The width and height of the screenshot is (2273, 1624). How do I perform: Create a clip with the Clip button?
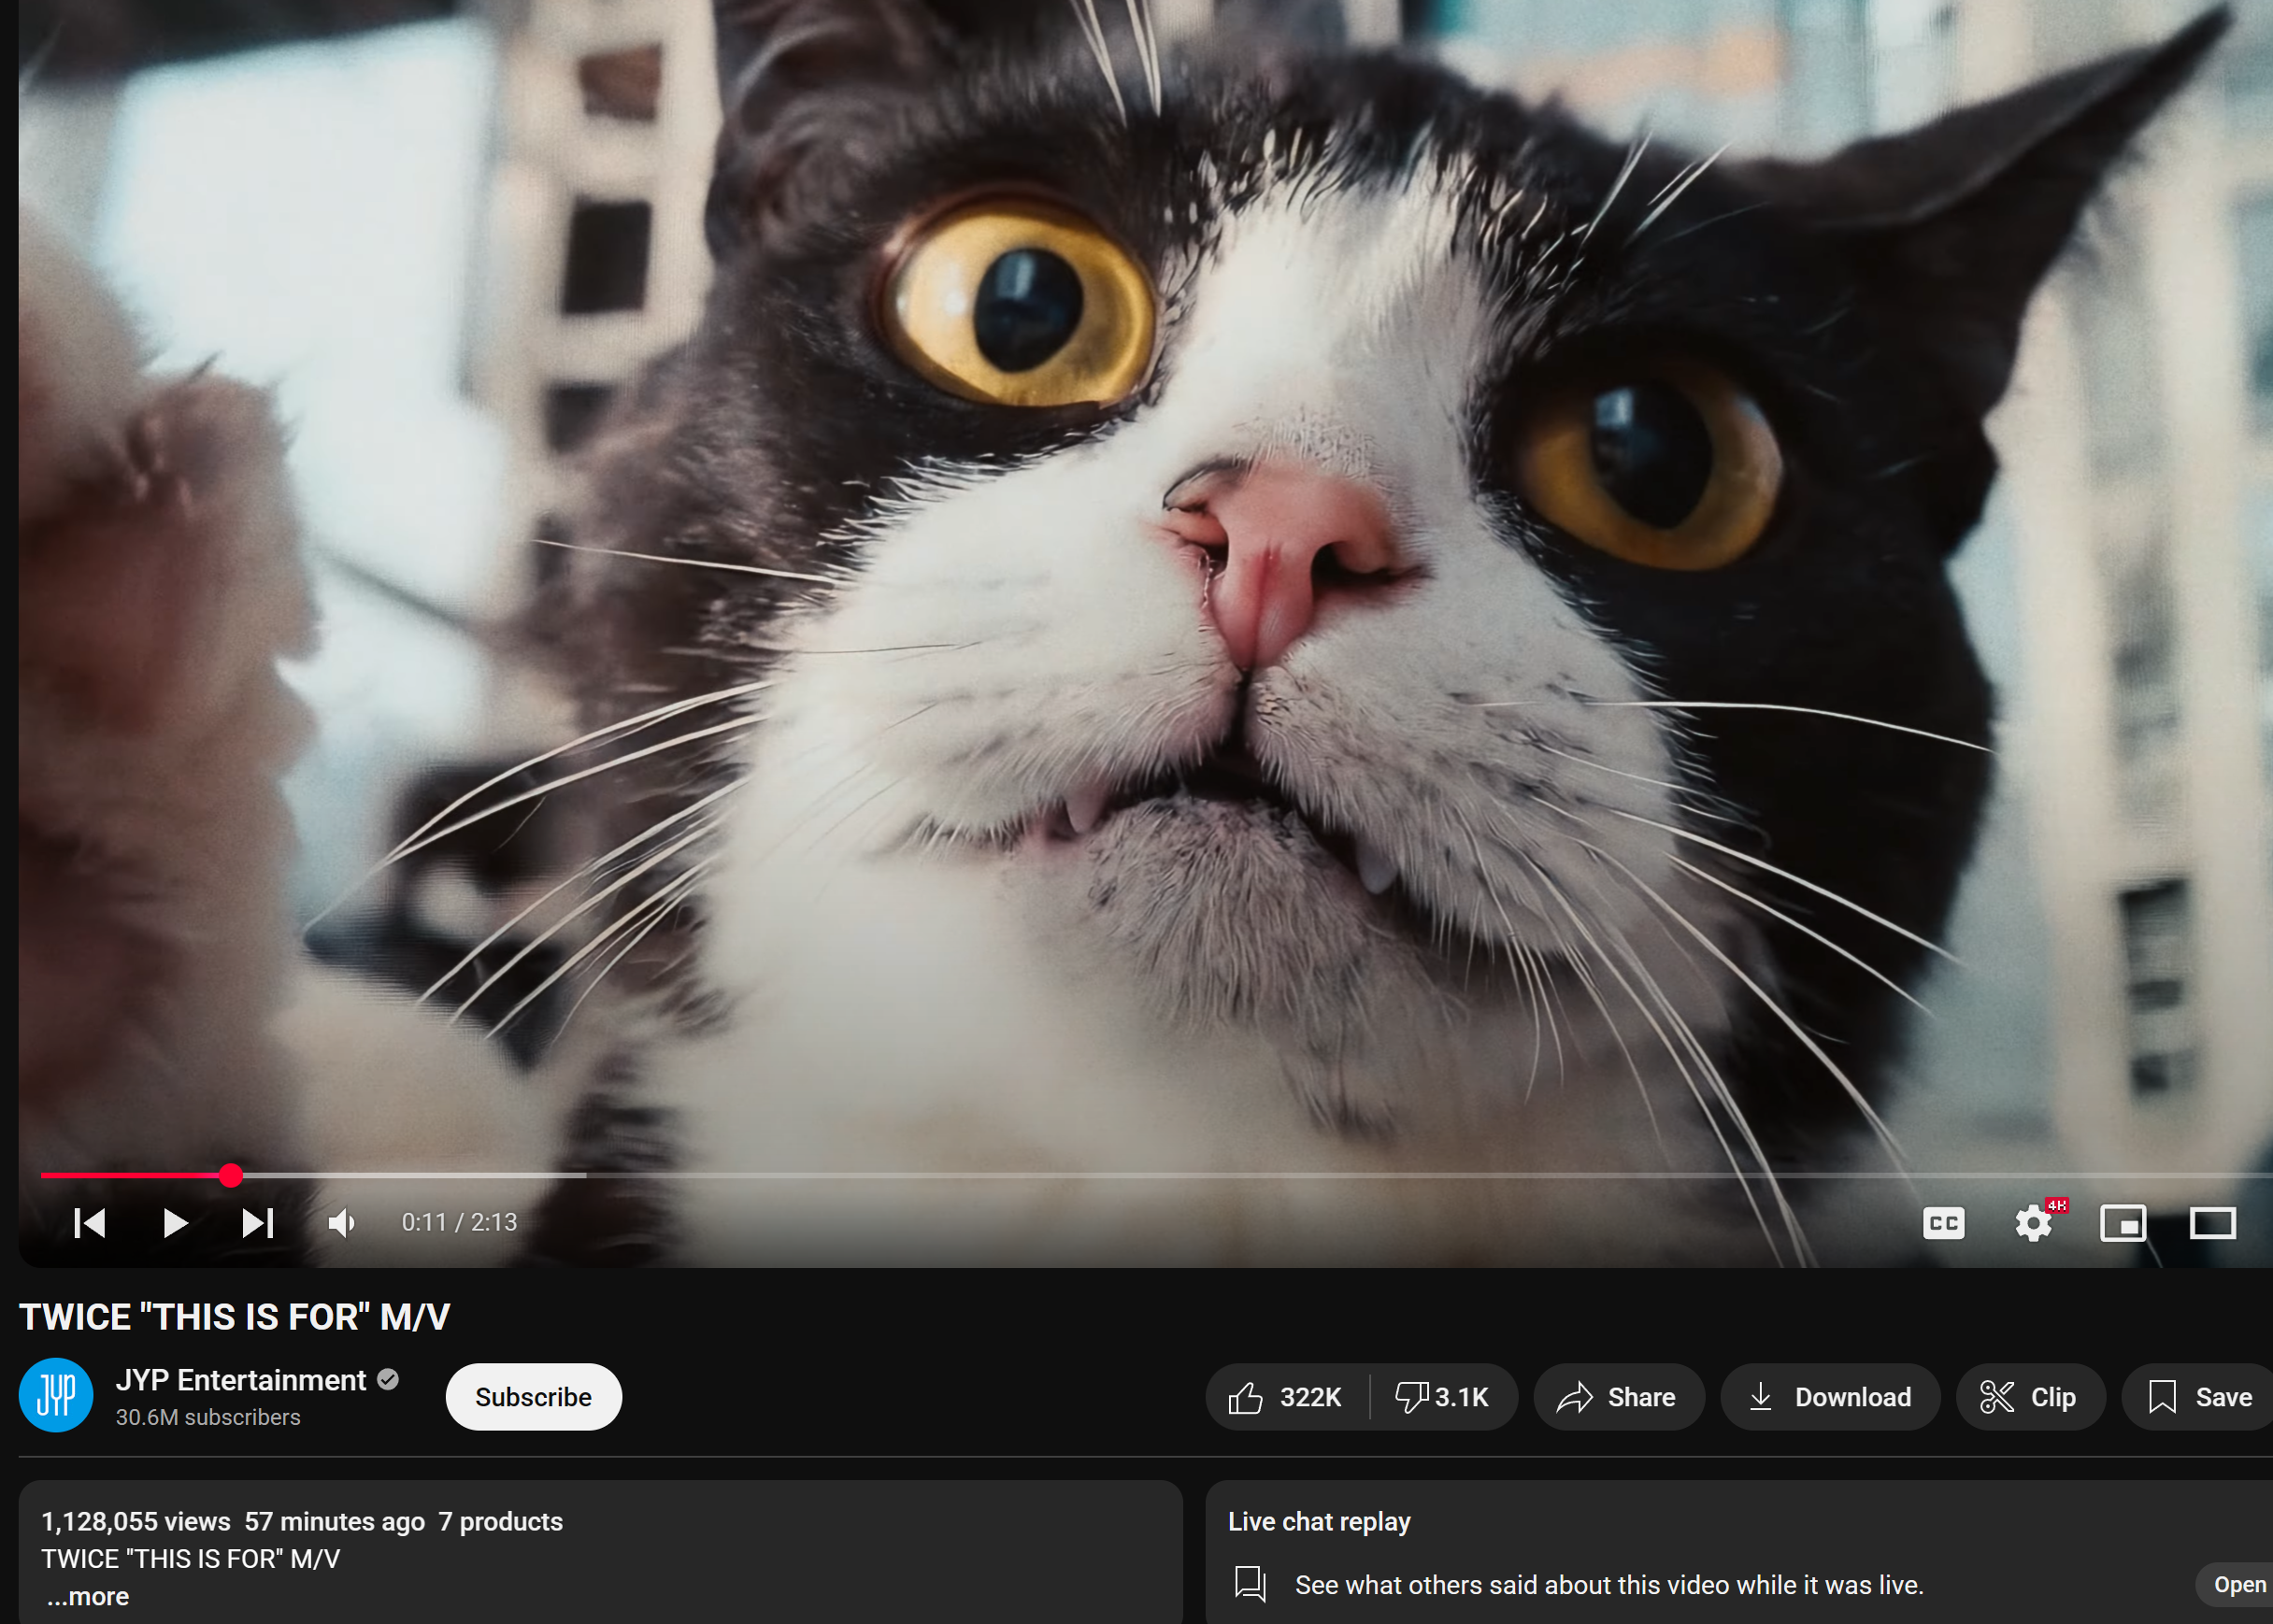[2030, 1397]
